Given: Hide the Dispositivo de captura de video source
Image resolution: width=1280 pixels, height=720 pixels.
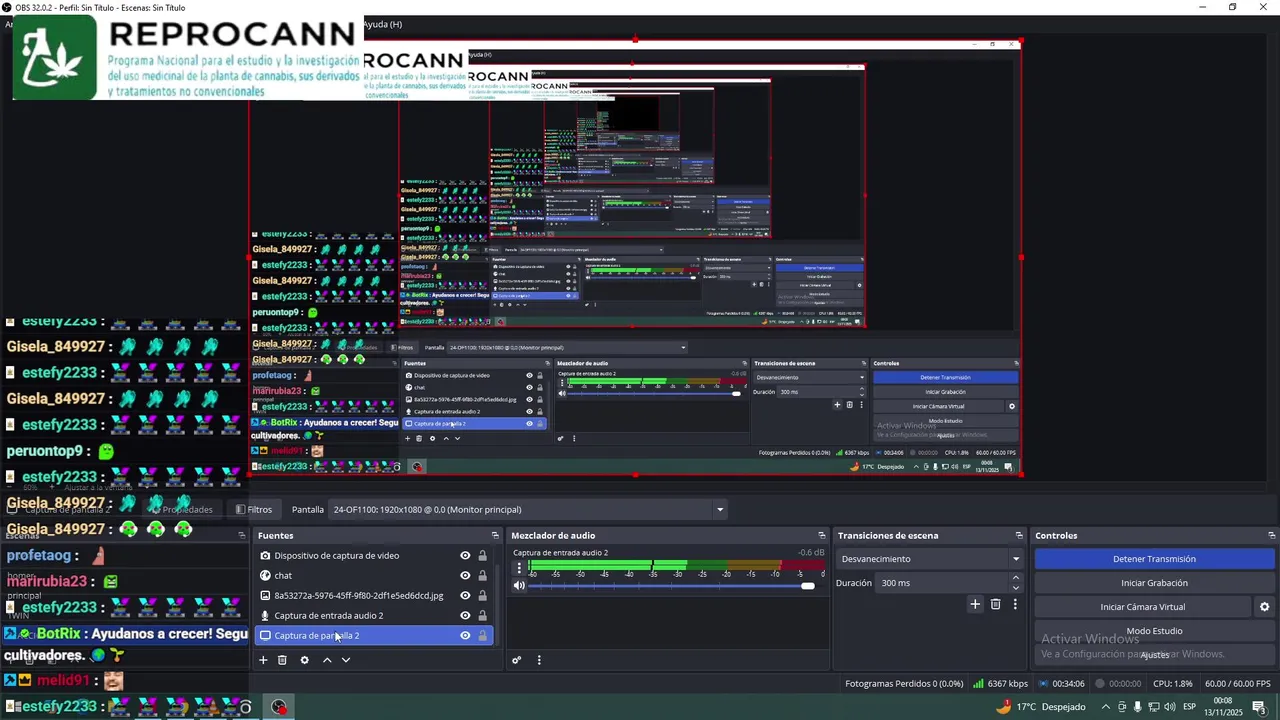Looking at the screenshot, I should coord(465,555).
